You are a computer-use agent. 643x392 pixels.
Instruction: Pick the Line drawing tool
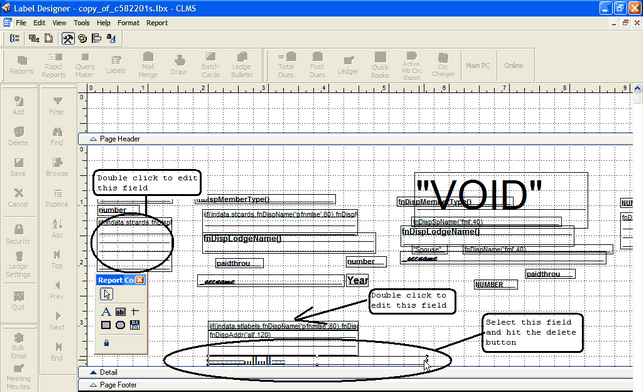click(x=135, y=312)
